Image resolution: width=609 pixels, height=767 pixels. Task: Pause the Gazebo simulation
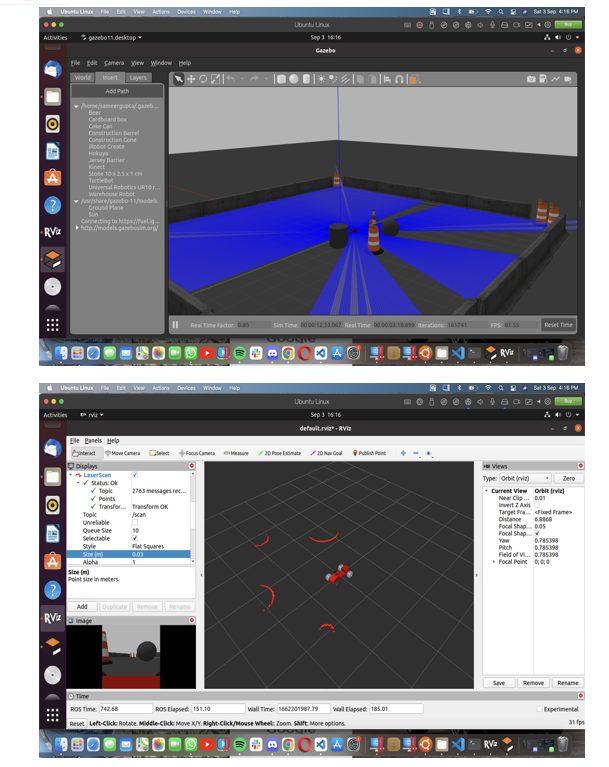175,325
